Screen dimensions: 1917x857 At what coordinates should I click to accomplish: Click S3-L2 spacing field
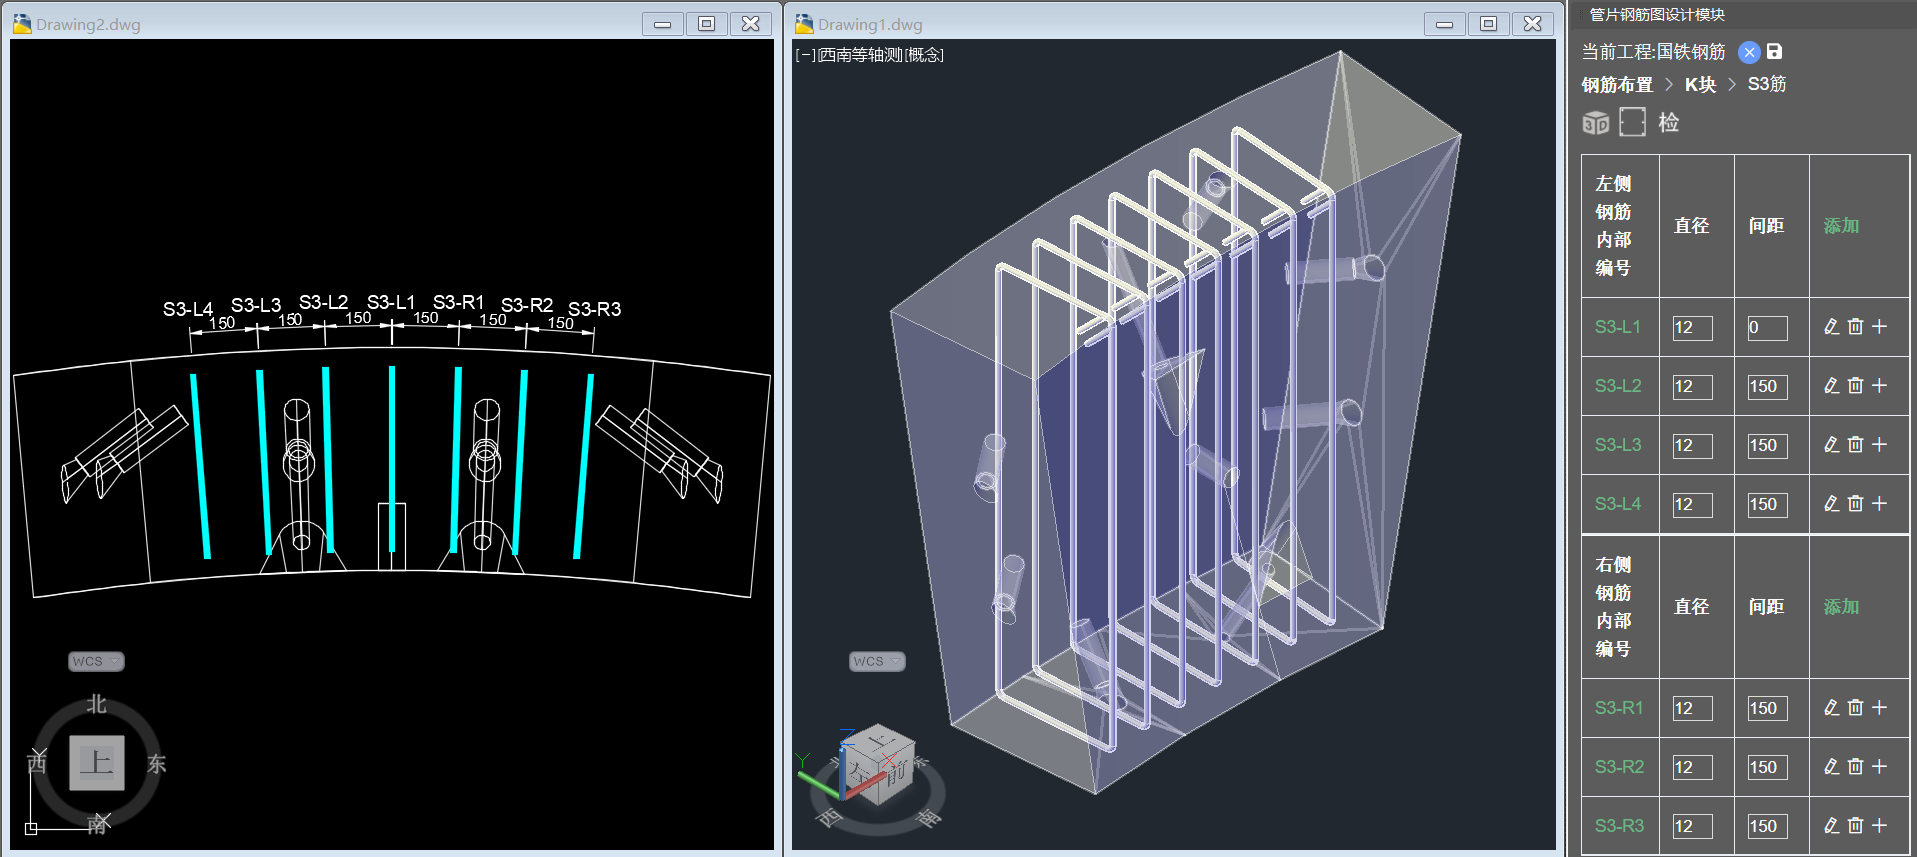(x=1767, y=387)
